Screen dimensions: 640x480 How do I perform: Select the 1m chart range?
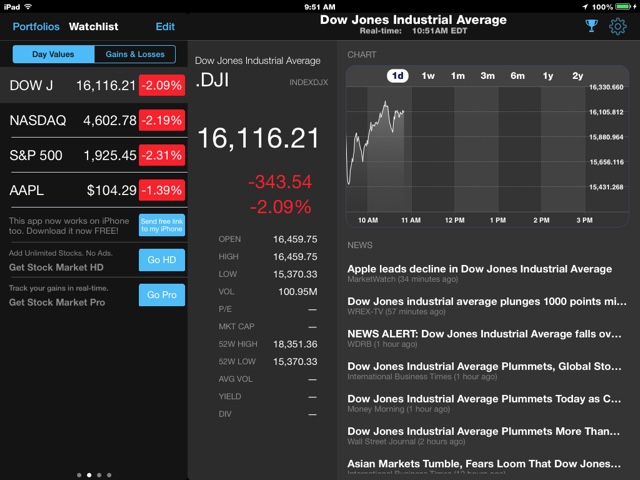(x=458, y=76)
